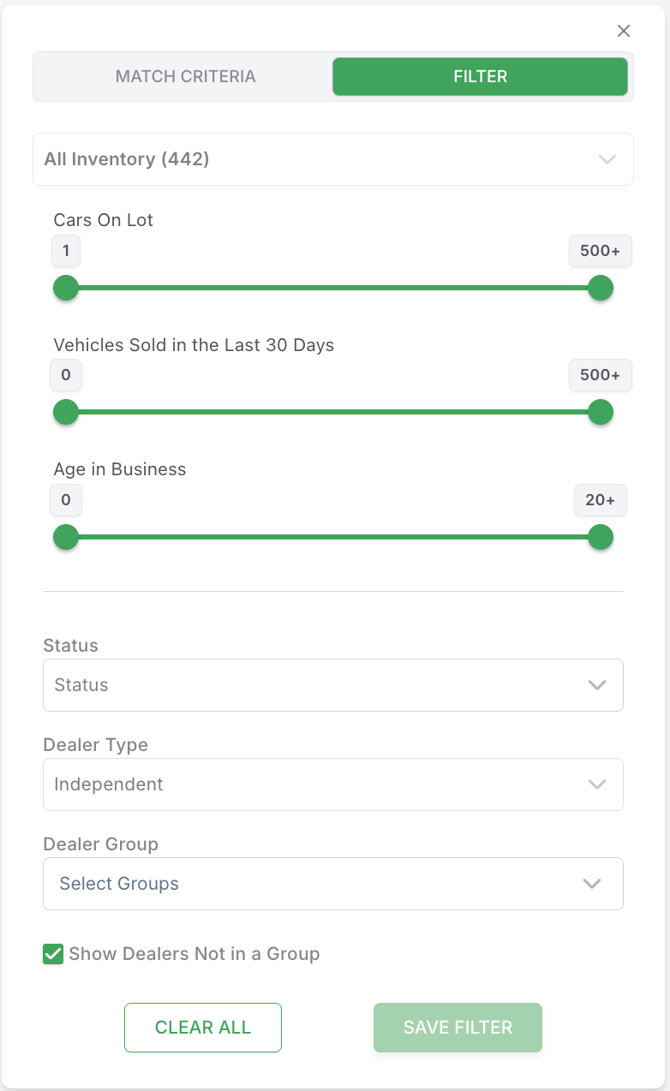
Task: Click Age in Business minimum slider handle
Action: 66,538
